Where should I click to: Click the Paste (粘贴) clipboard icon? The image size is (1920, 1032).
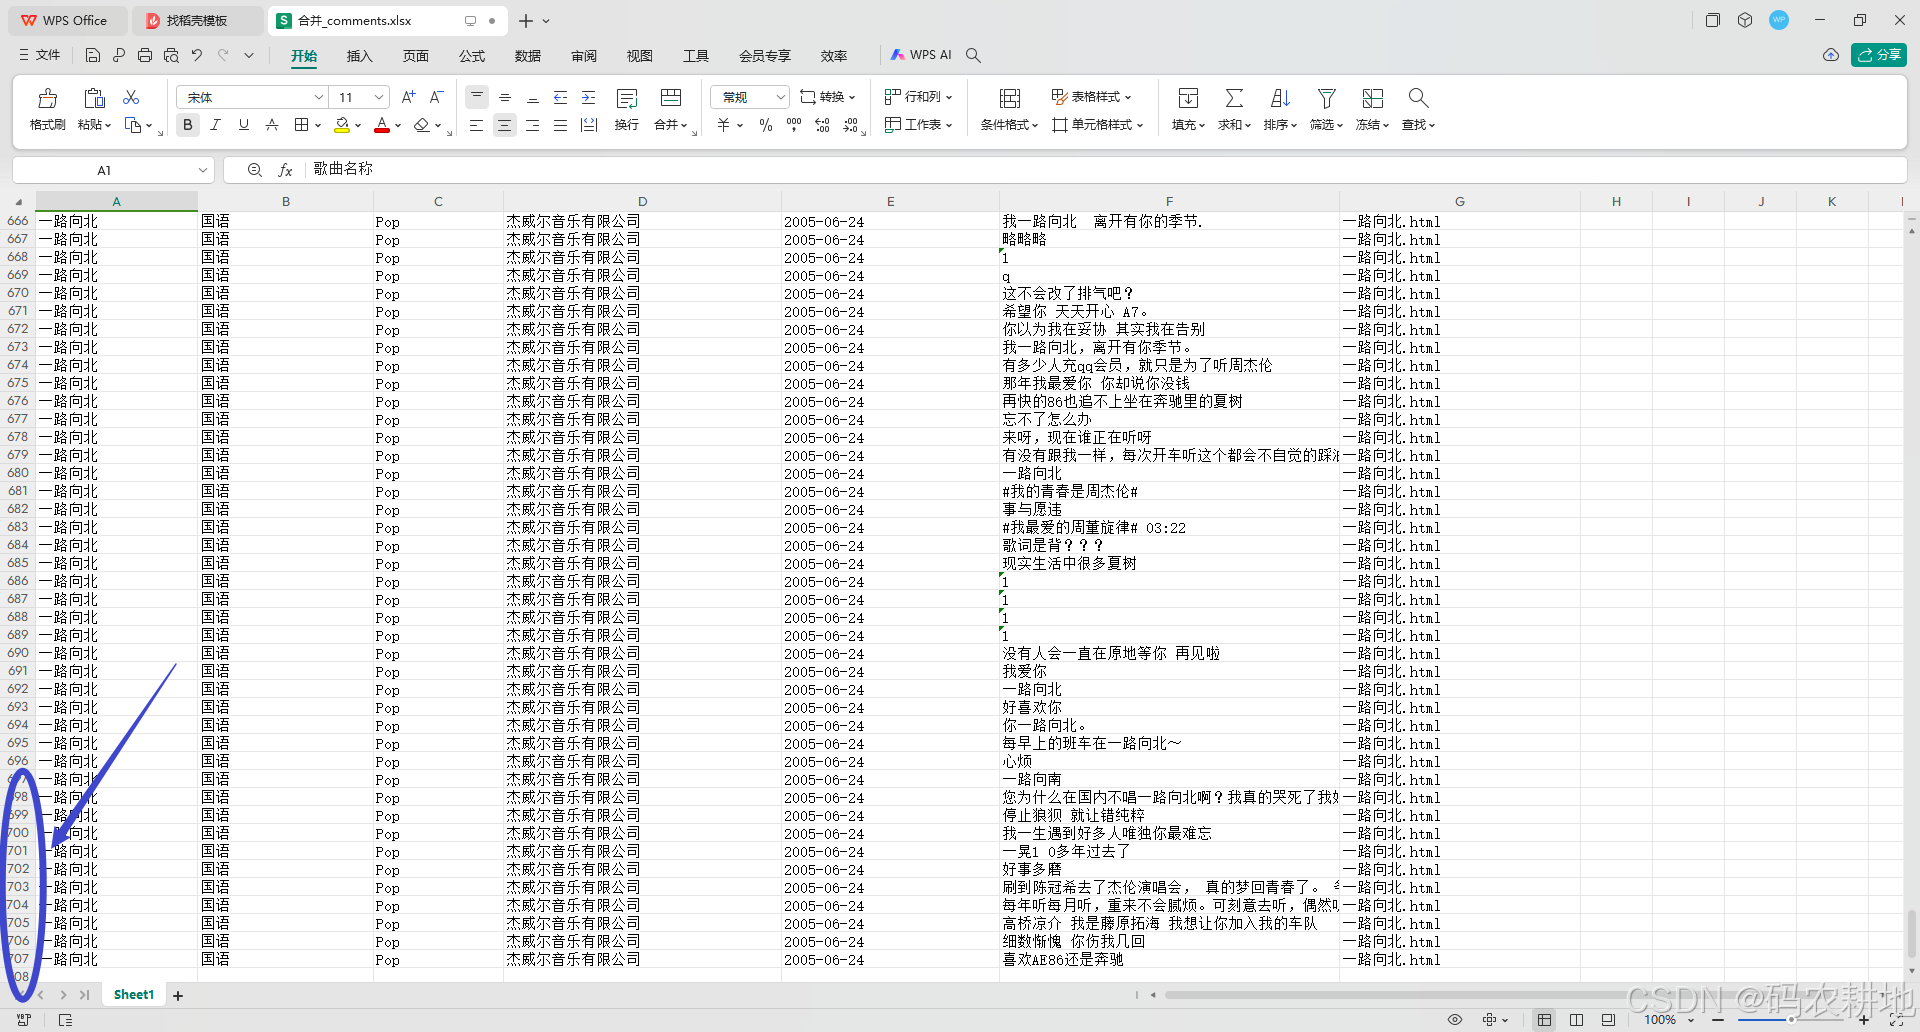(94, 98)
